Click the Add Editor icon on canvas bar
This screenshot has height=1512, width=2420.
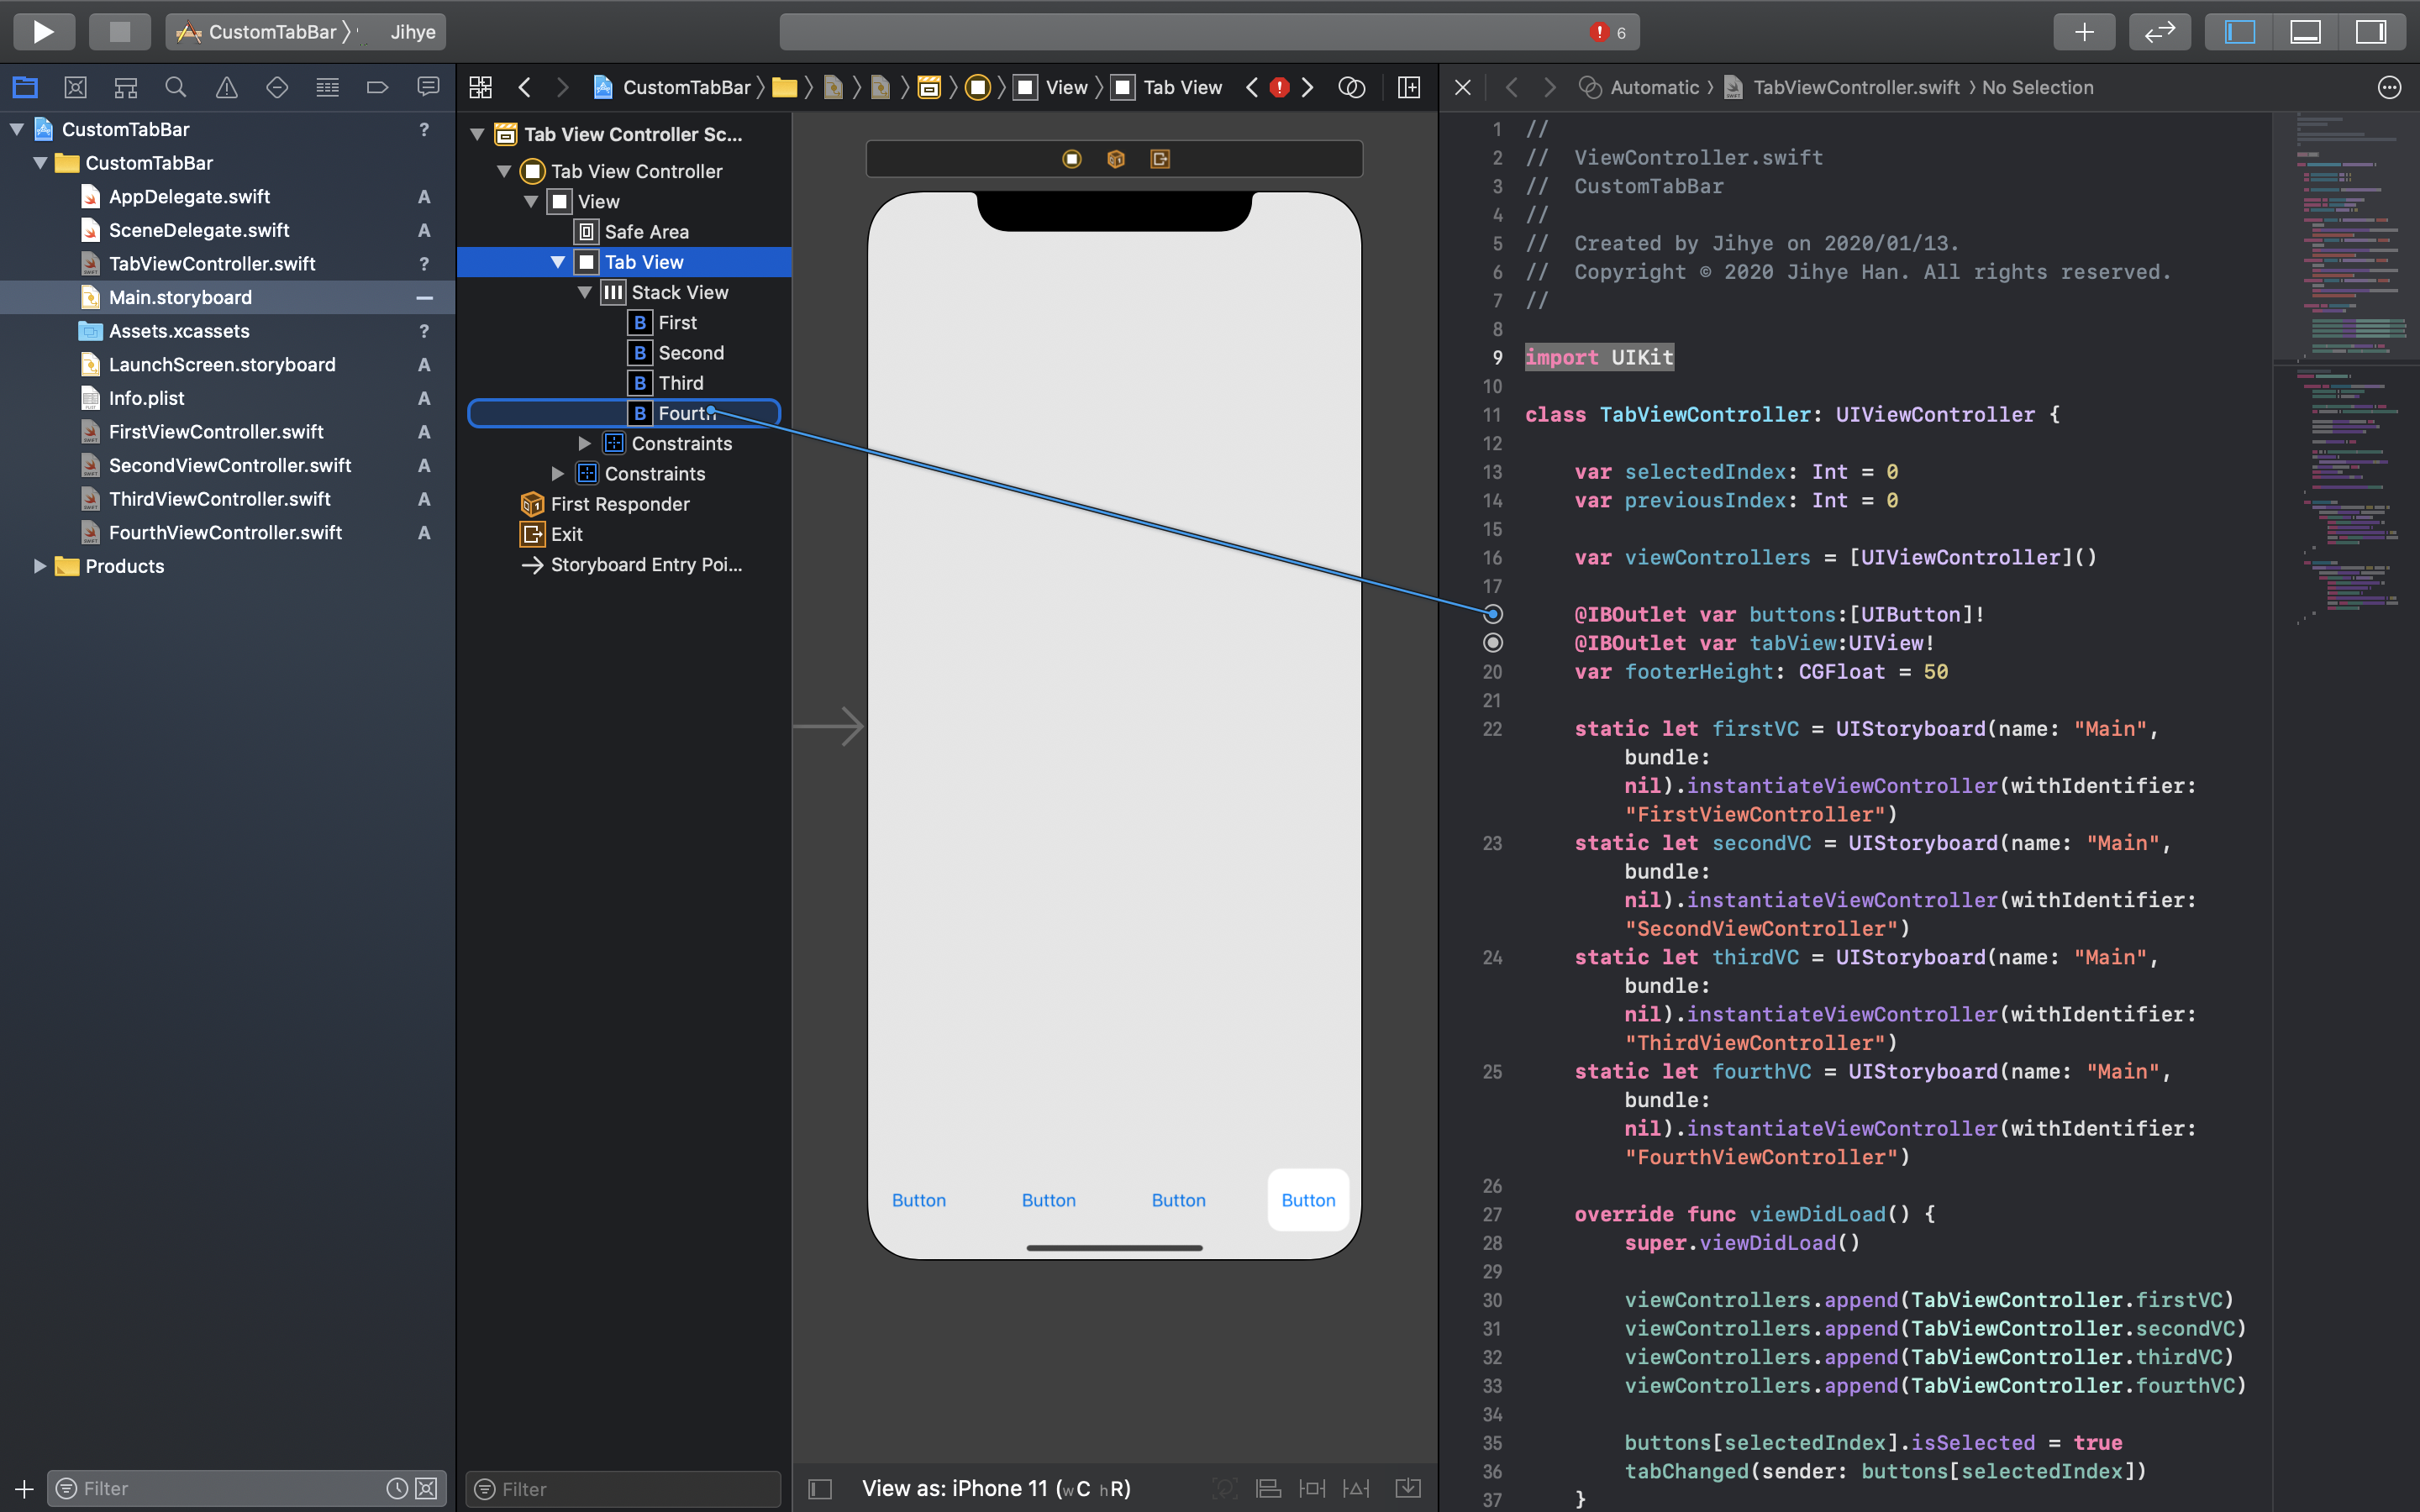click(1409, 87)
